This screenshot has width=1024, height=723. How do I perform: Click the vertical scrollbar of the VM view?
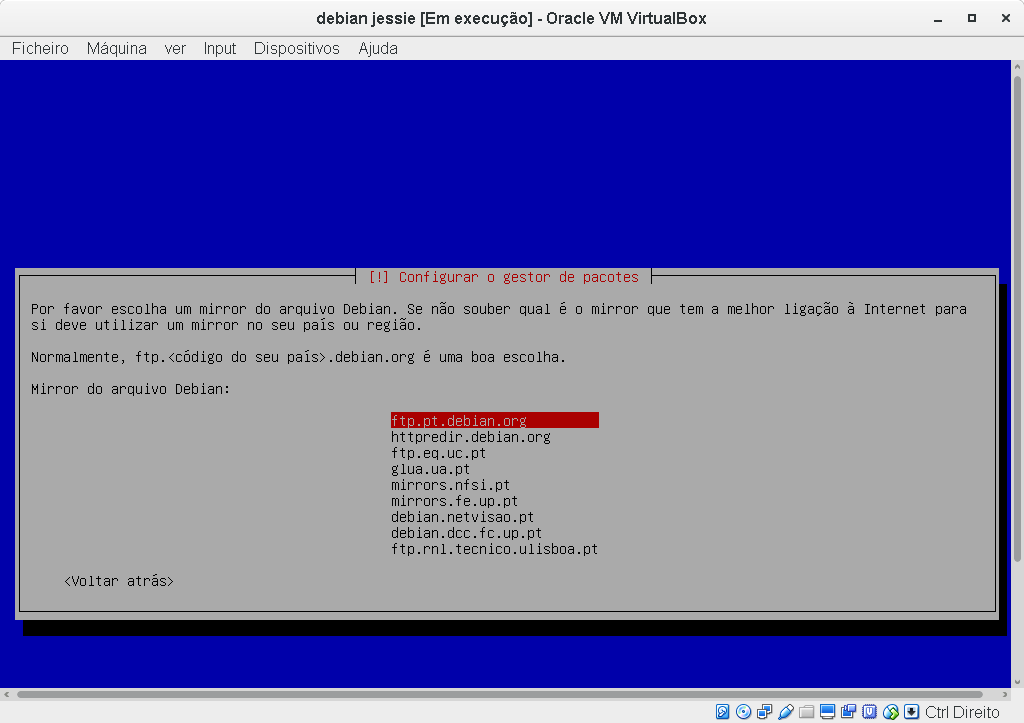1017,319
